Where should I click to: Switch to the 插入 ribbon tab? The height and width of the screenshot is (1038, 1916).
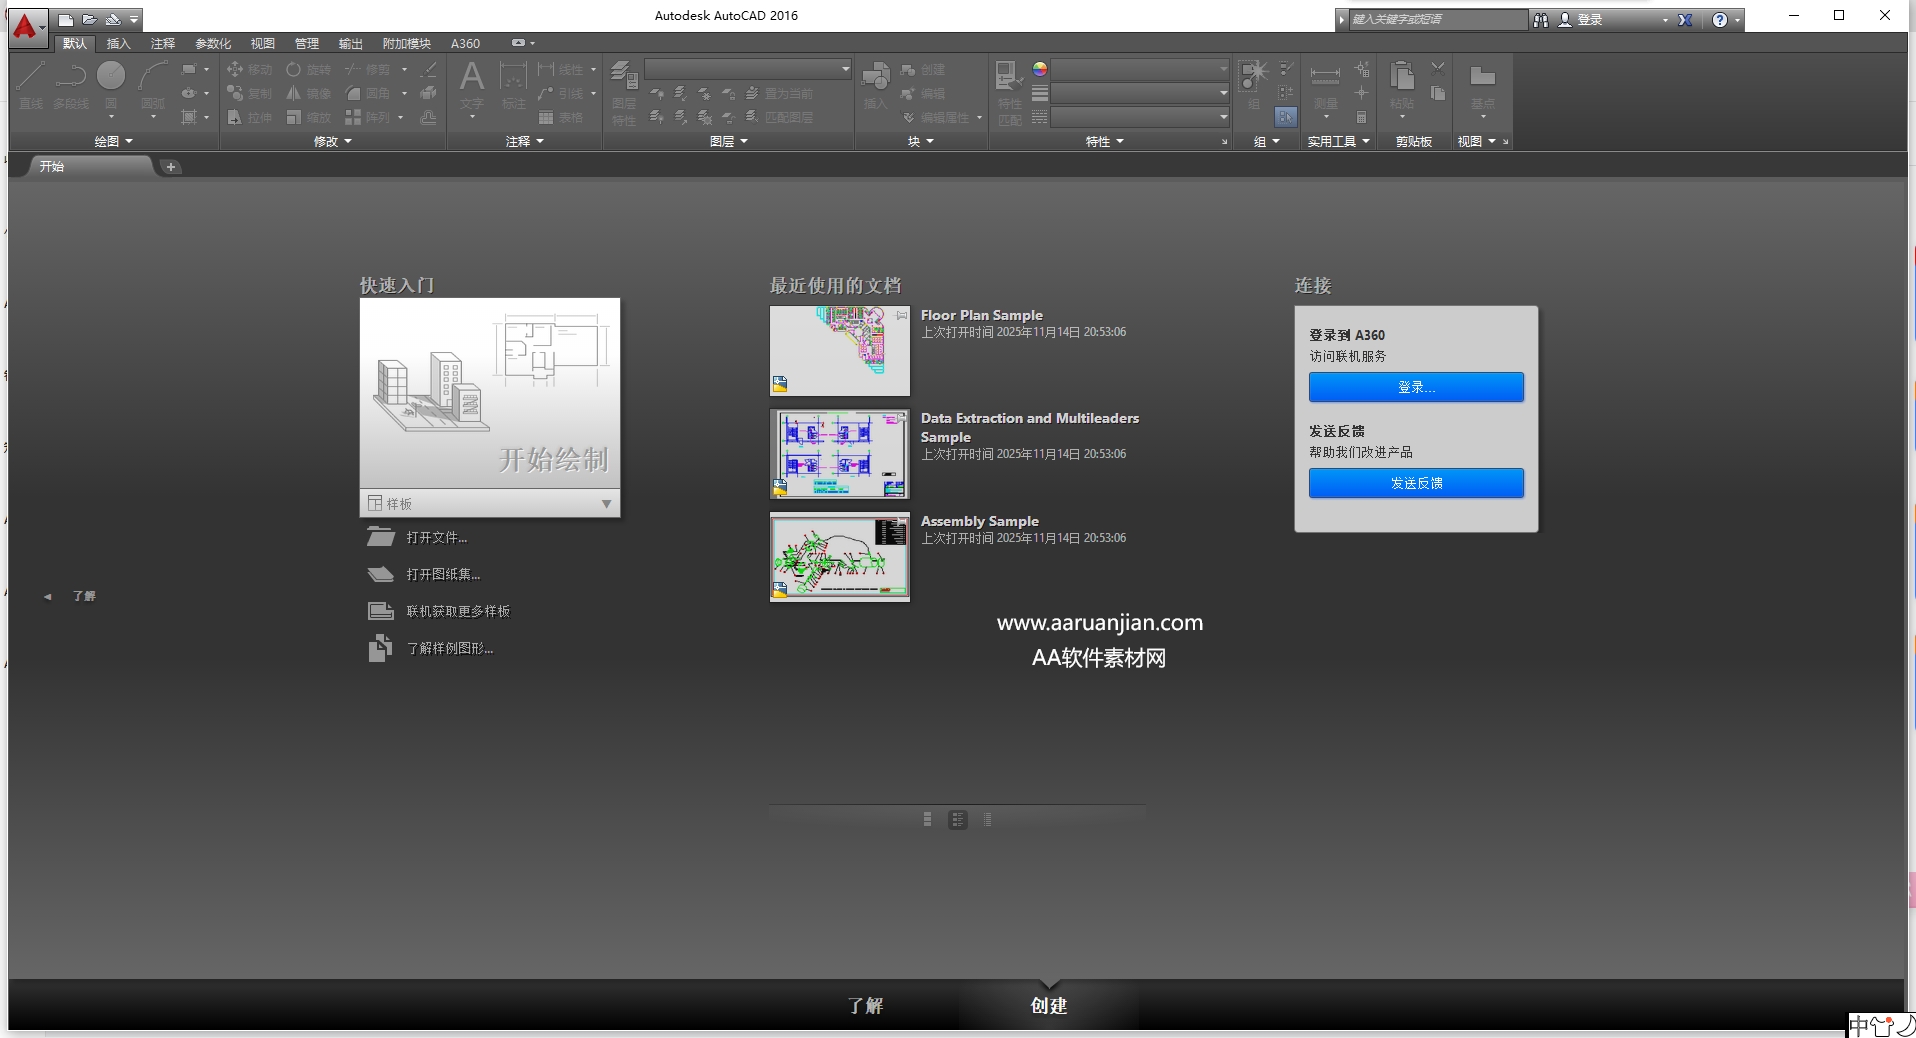pyautogui.click(x=117, y=44)
